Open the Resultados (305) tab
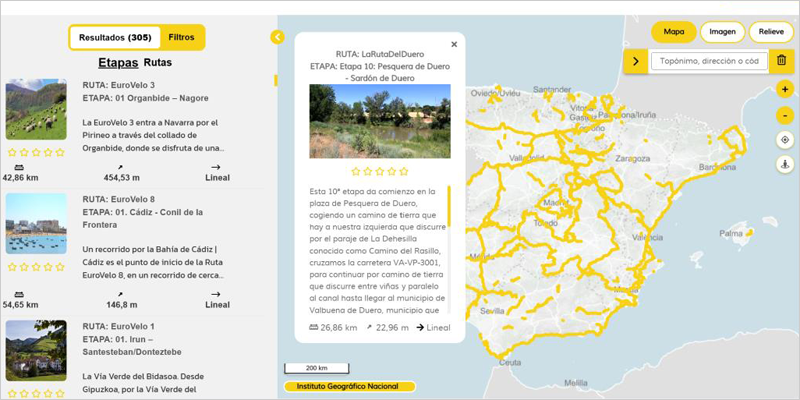The height and width of the screenshot is (400, 800). (115, 37)
